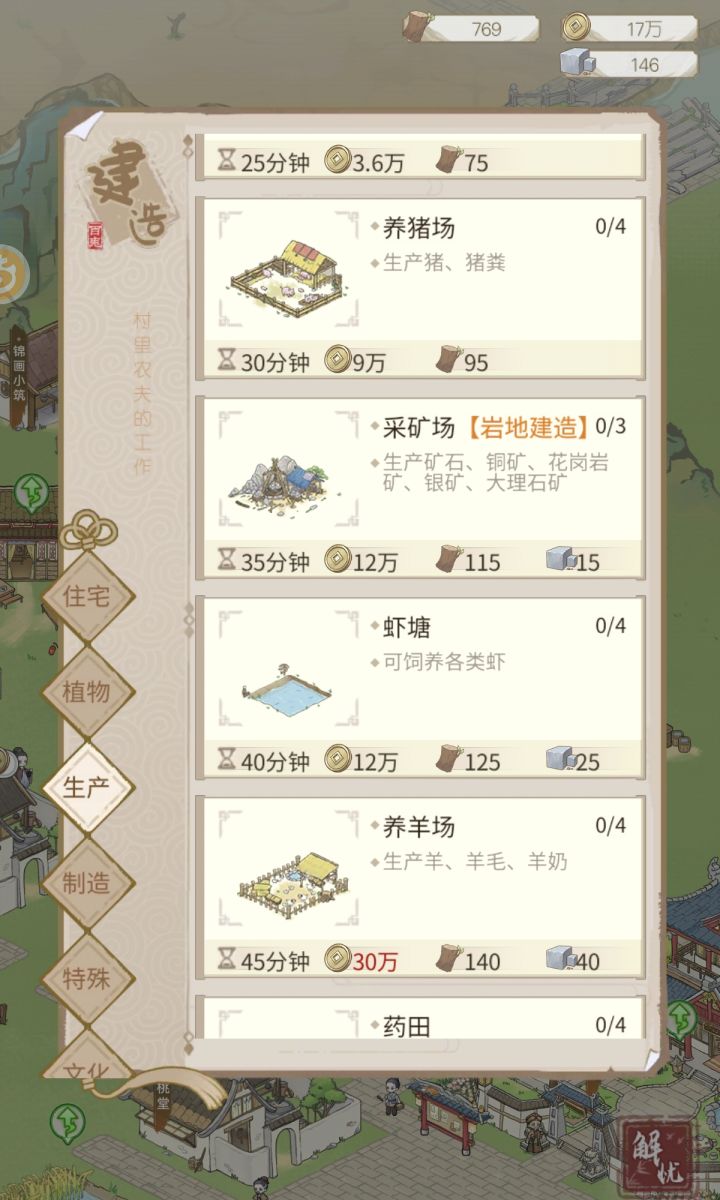Tap the coin cost icon for 养羊场
The height and width of the screenshot is (1200, 720).
(x=337, y=960)
